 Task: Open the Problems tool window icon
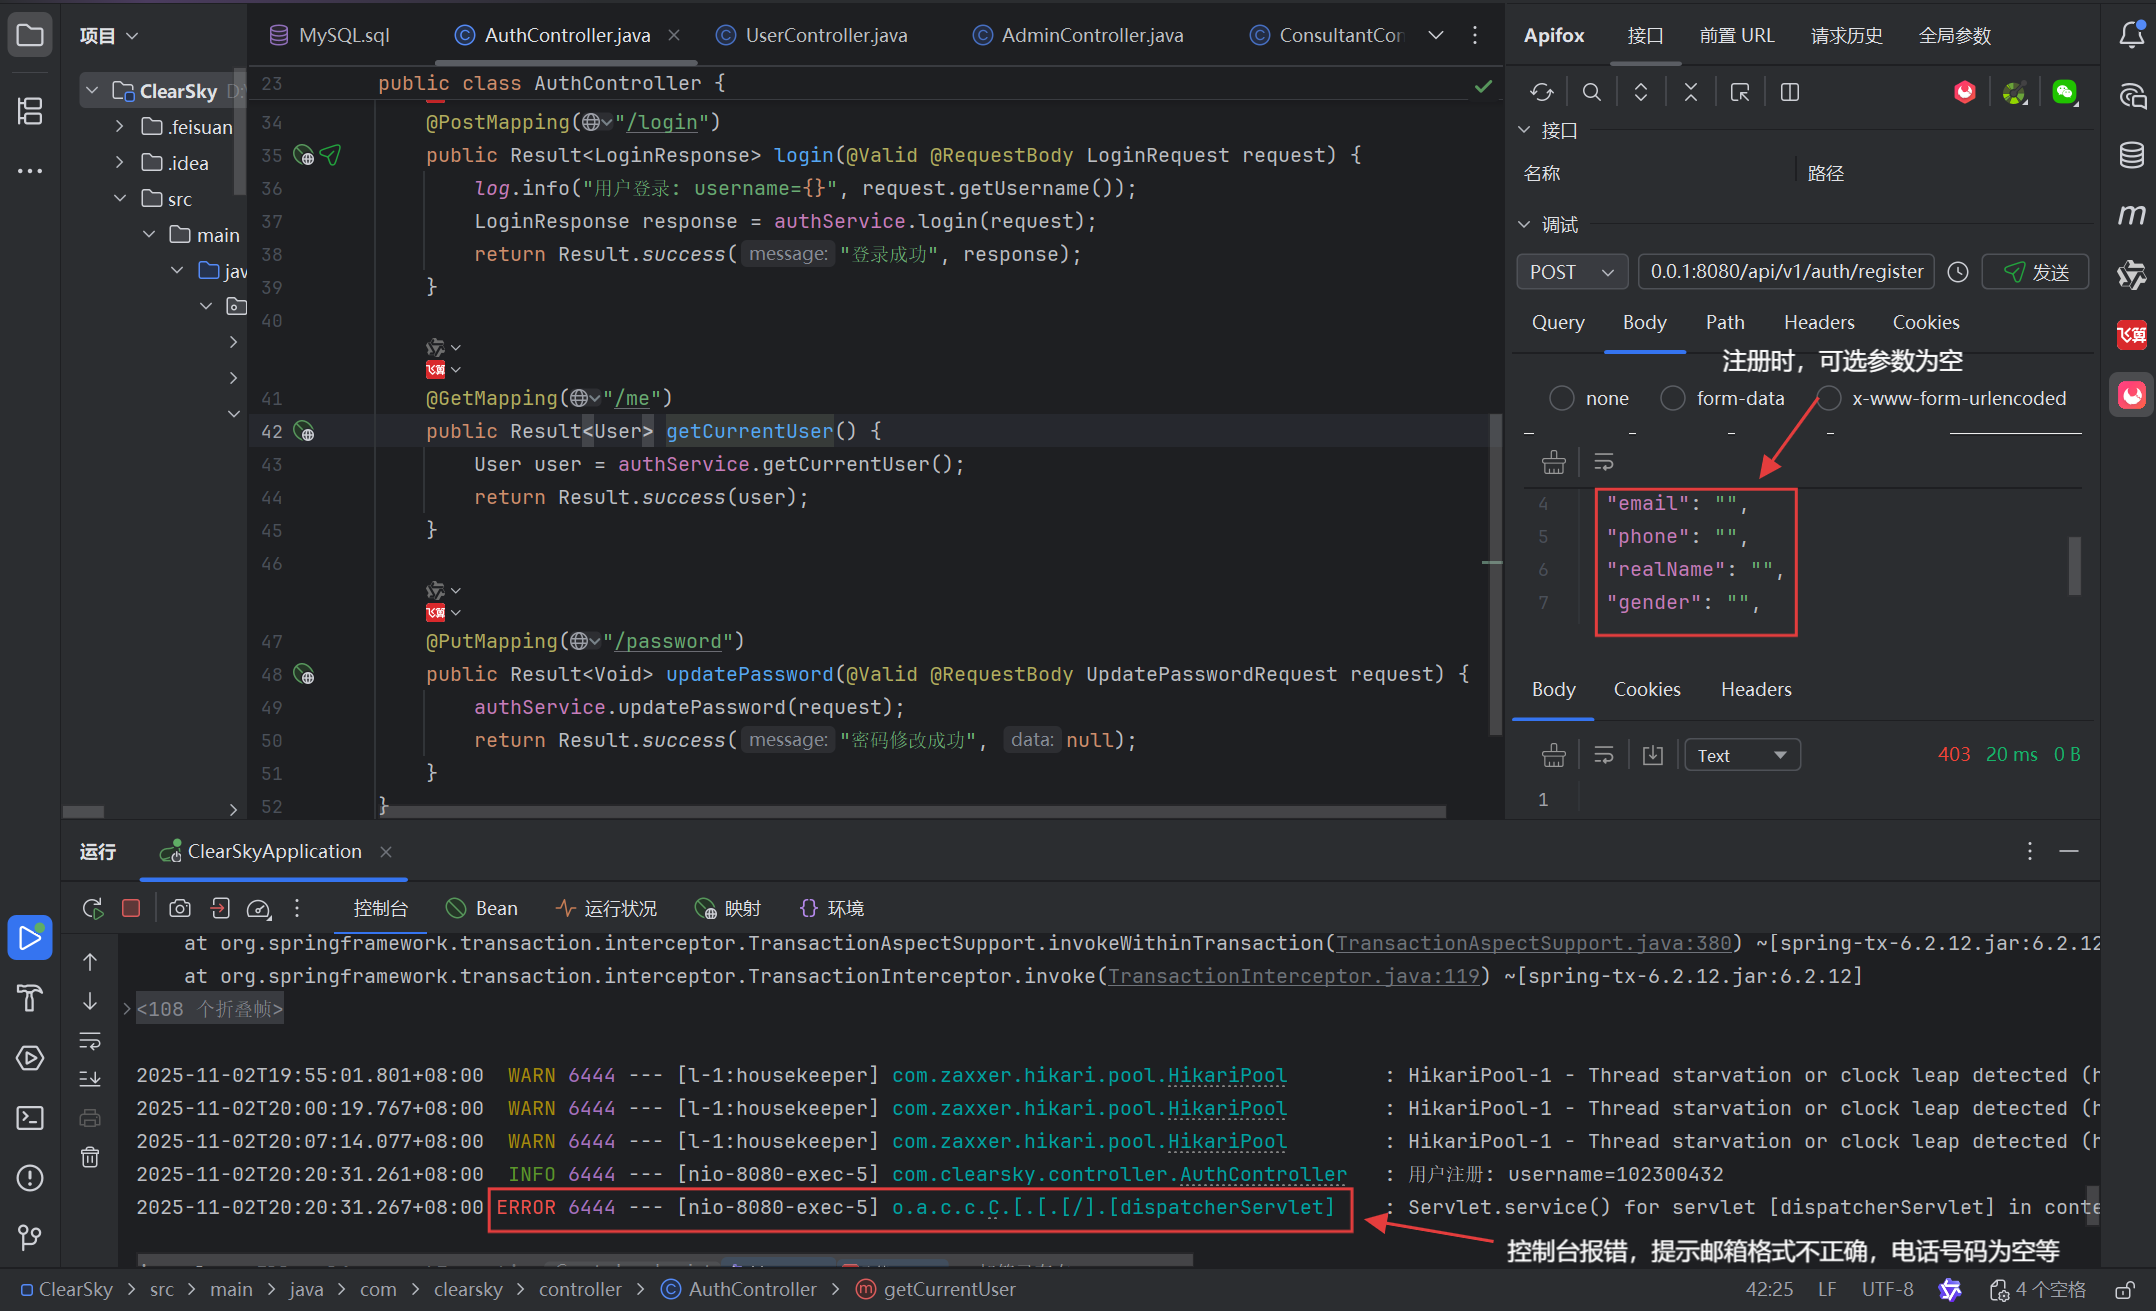pyautogui.click(x=30, y=1178)
